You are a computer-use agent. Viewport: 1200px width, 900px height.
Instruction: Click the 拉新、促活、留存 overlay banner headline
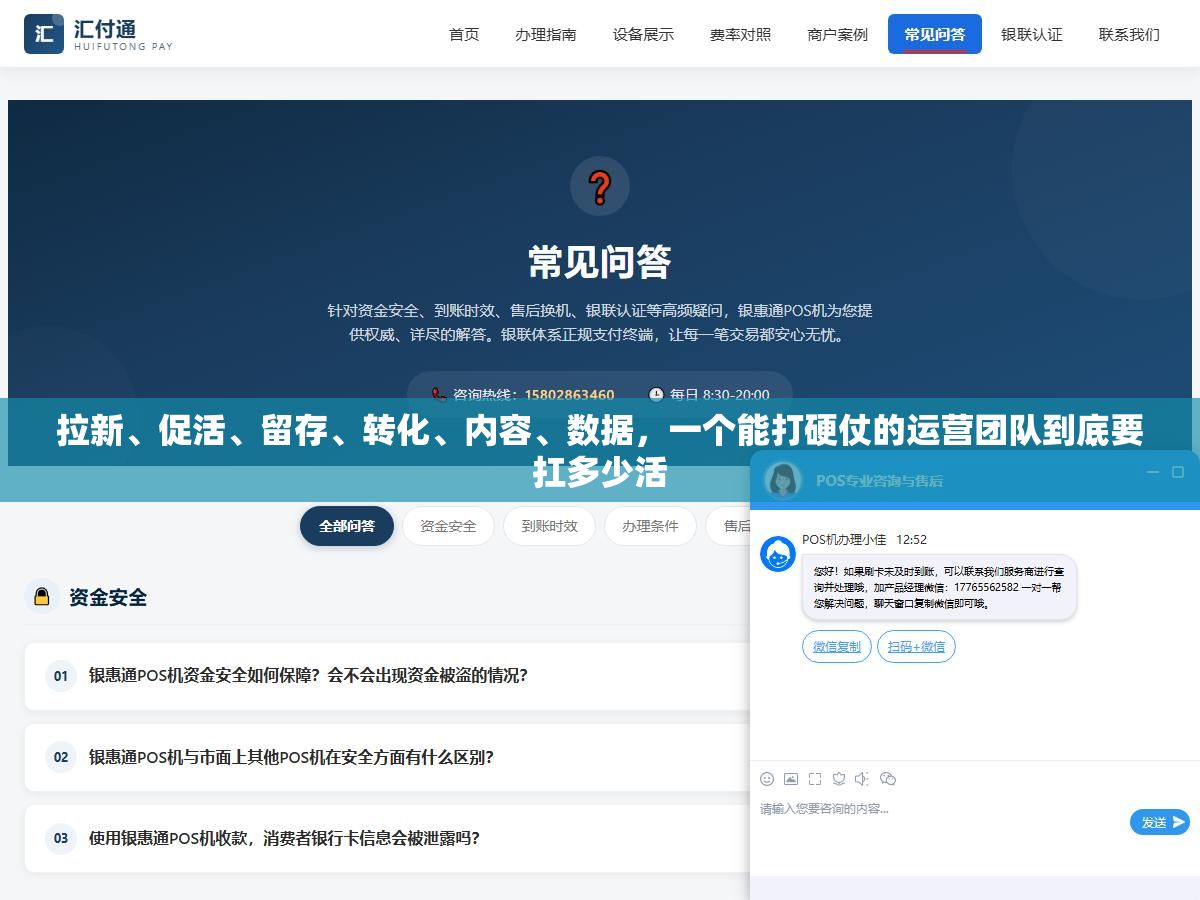600,451
